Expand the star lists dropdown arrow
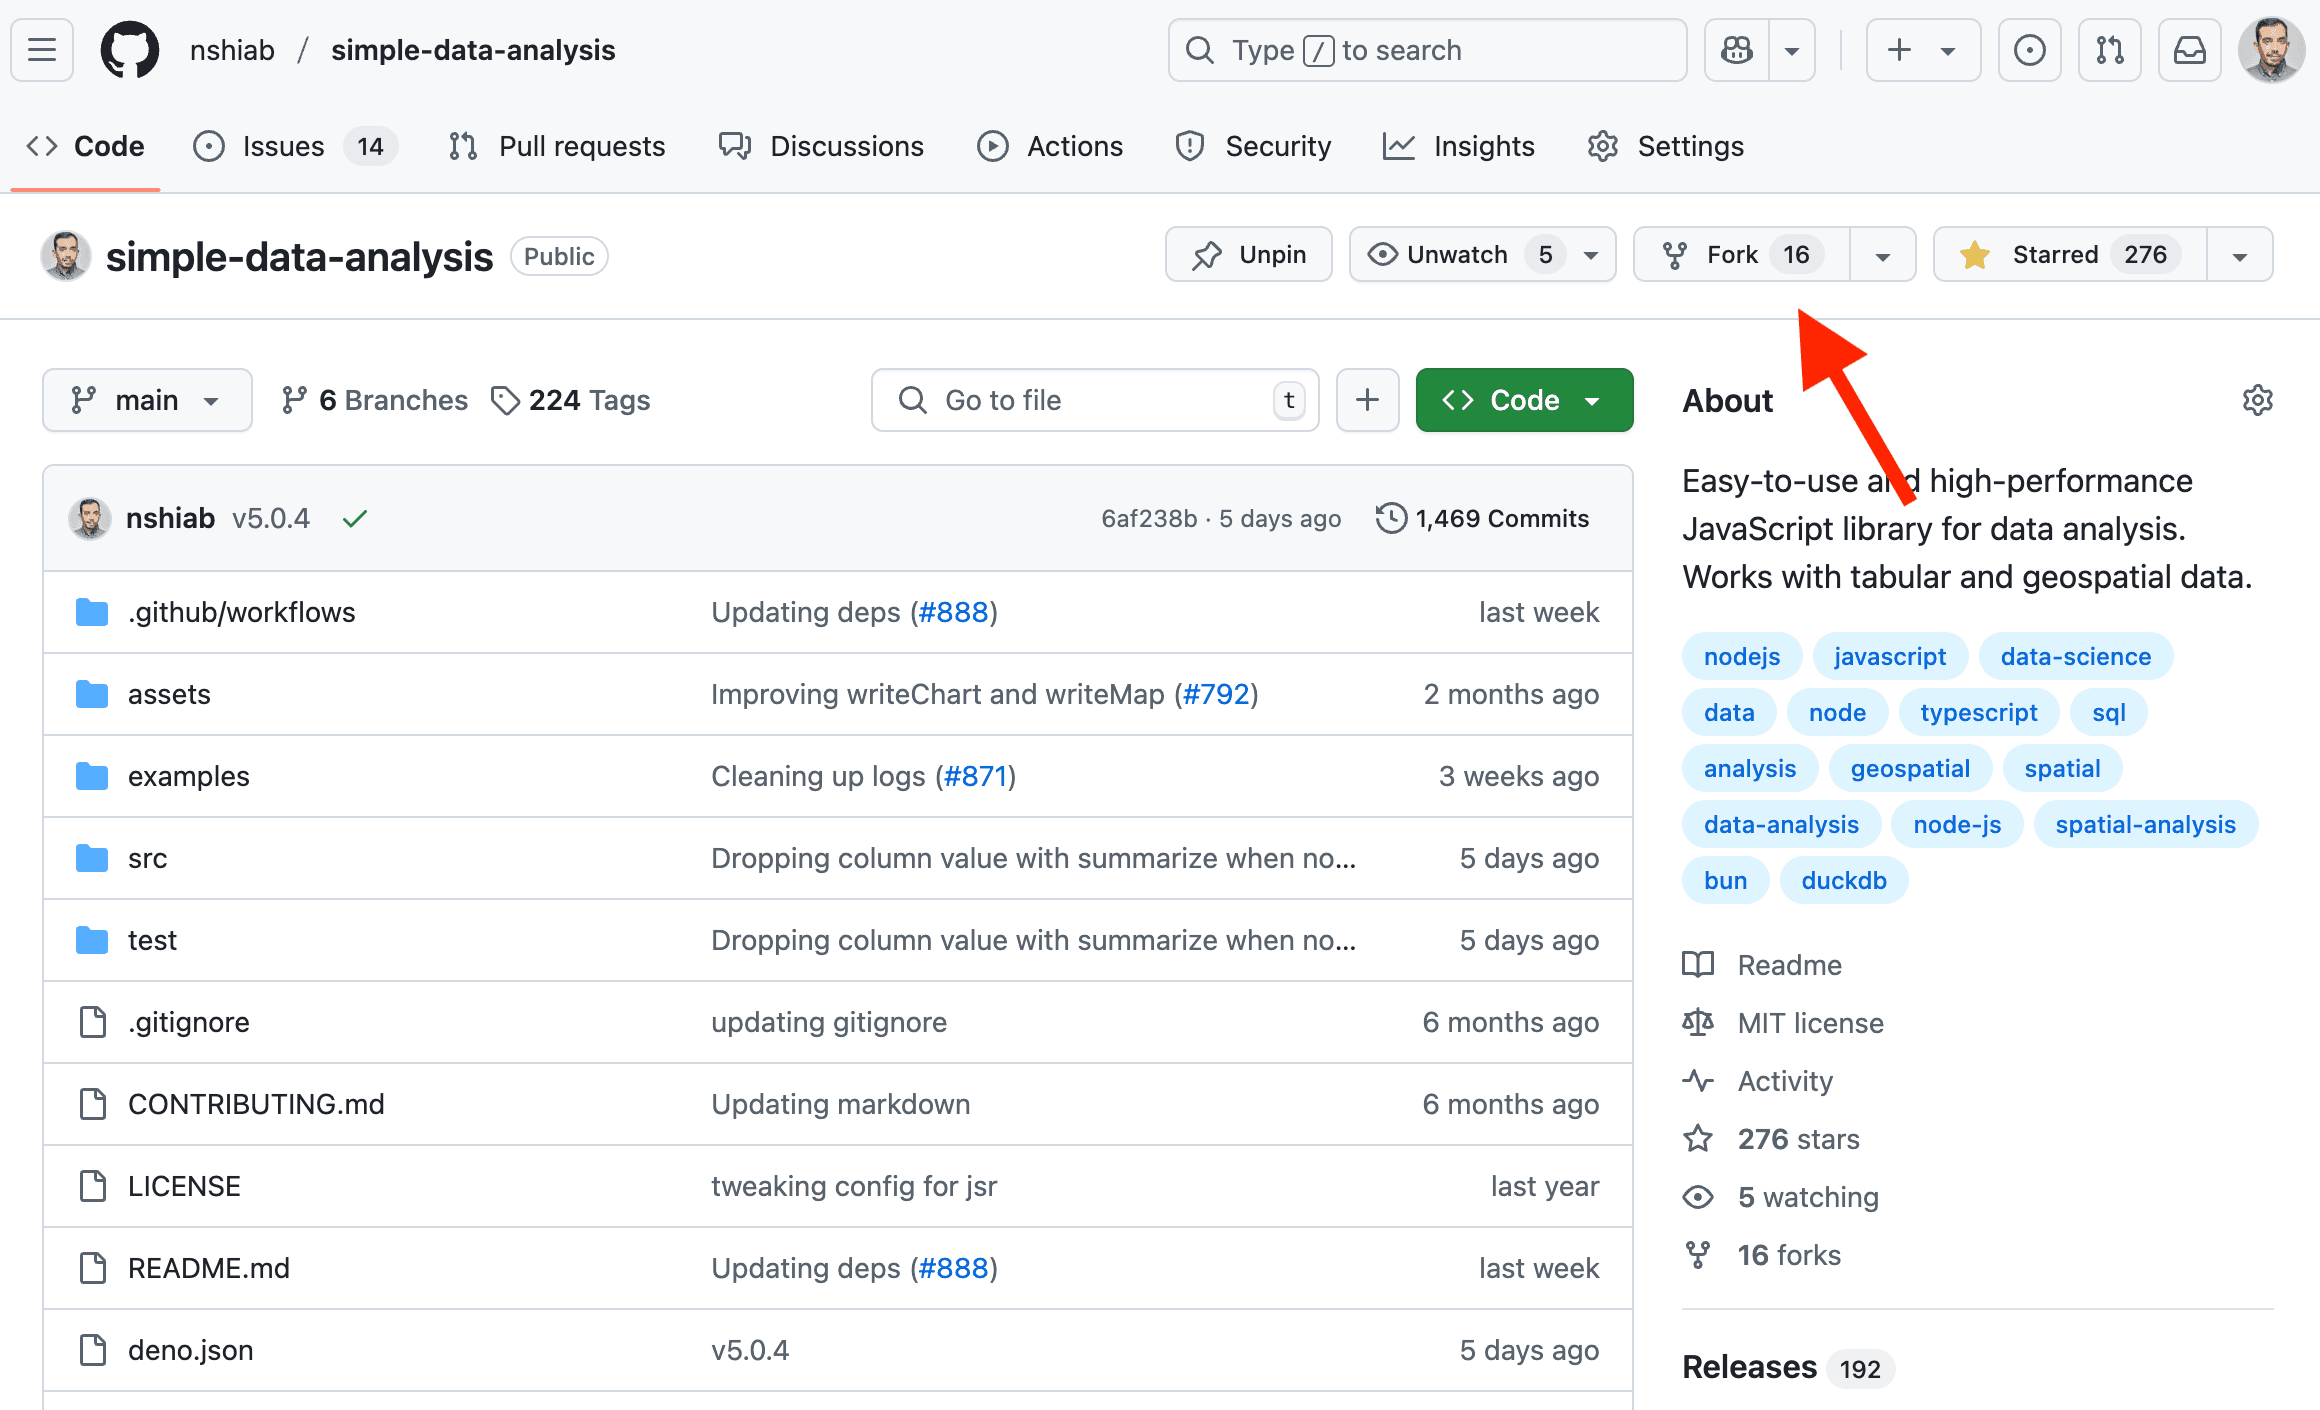Viewport: 2320px width, 1410px height. (2240, 255)
